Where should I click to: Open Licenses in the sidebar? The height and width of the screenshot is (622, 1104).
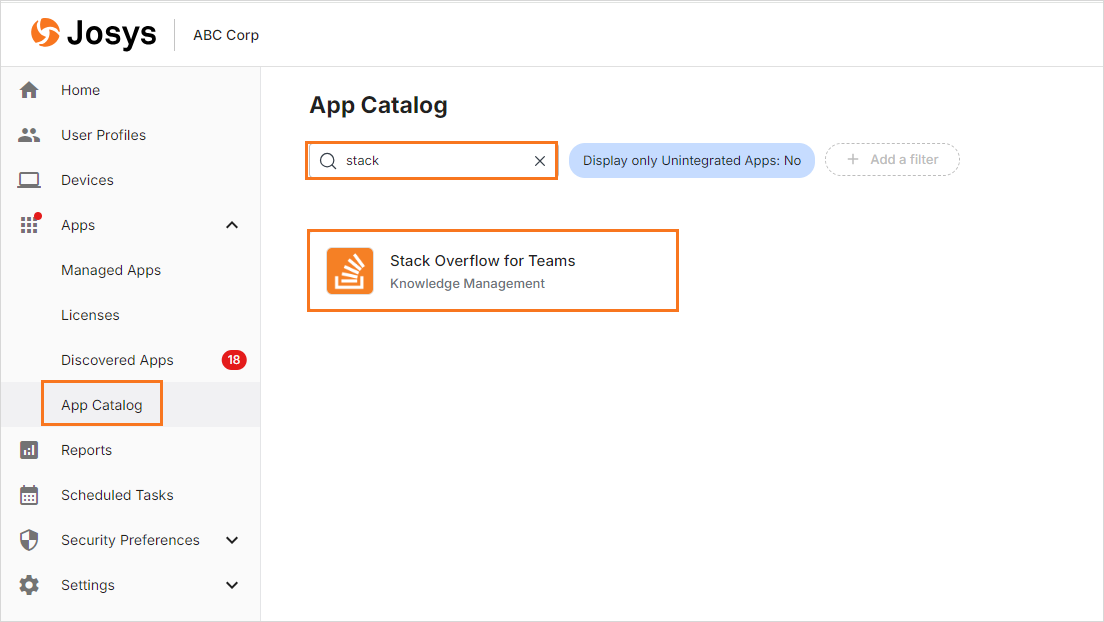click(x=90, y=316)
